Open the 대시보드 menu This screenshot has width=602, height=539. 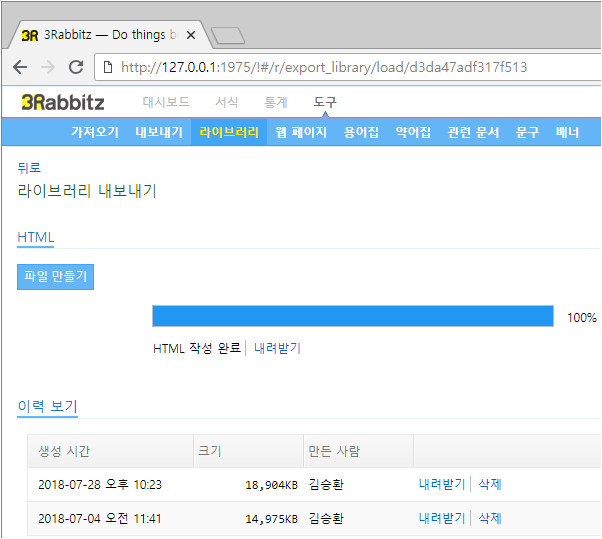[166, 102]
